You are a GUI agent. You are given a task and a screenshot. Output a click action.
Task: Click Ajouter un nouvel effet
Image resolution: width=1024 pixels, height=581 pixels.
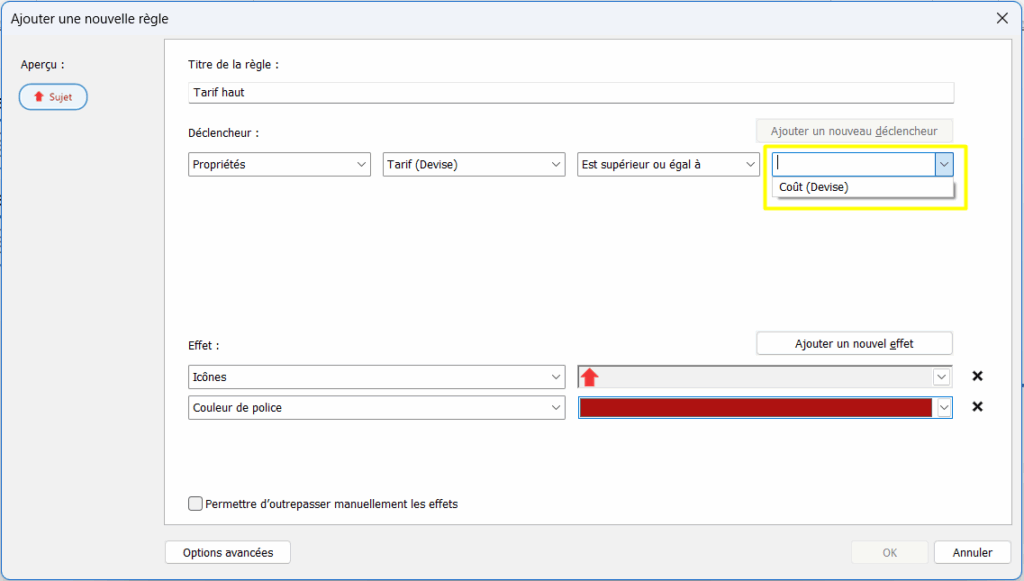(854, 344)
